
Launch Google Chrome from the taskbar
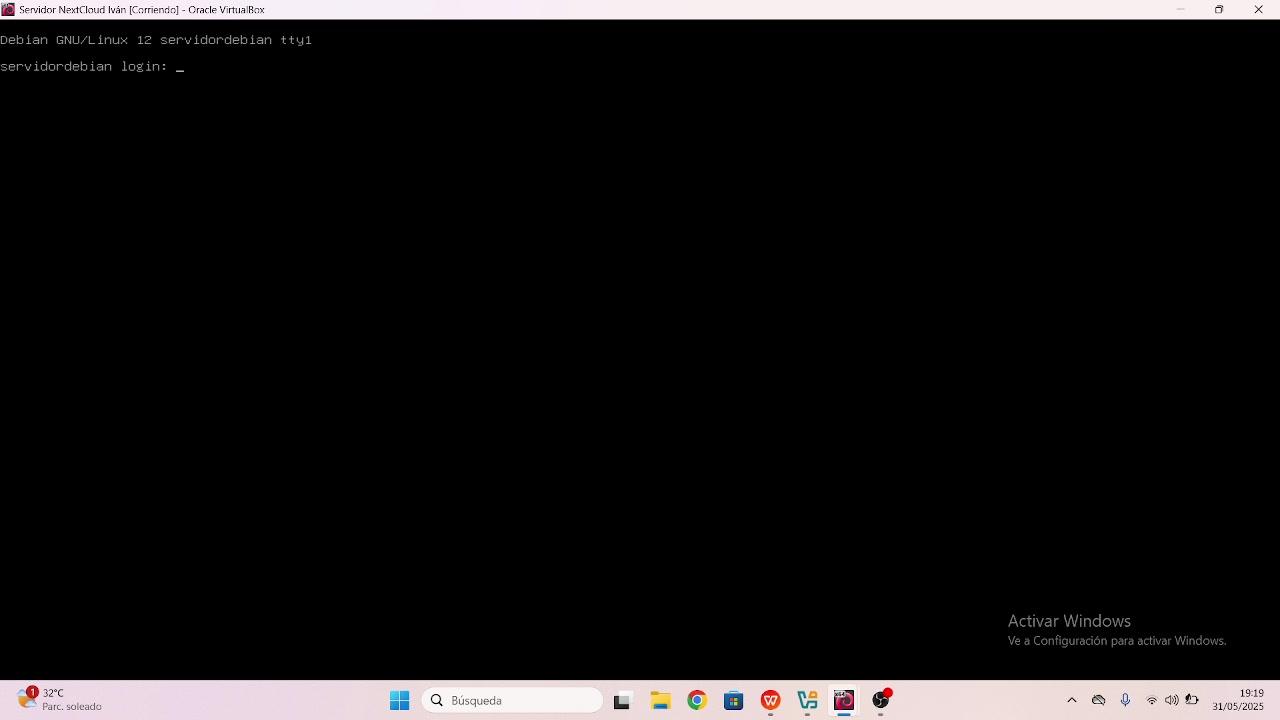(x=697, y=700)
